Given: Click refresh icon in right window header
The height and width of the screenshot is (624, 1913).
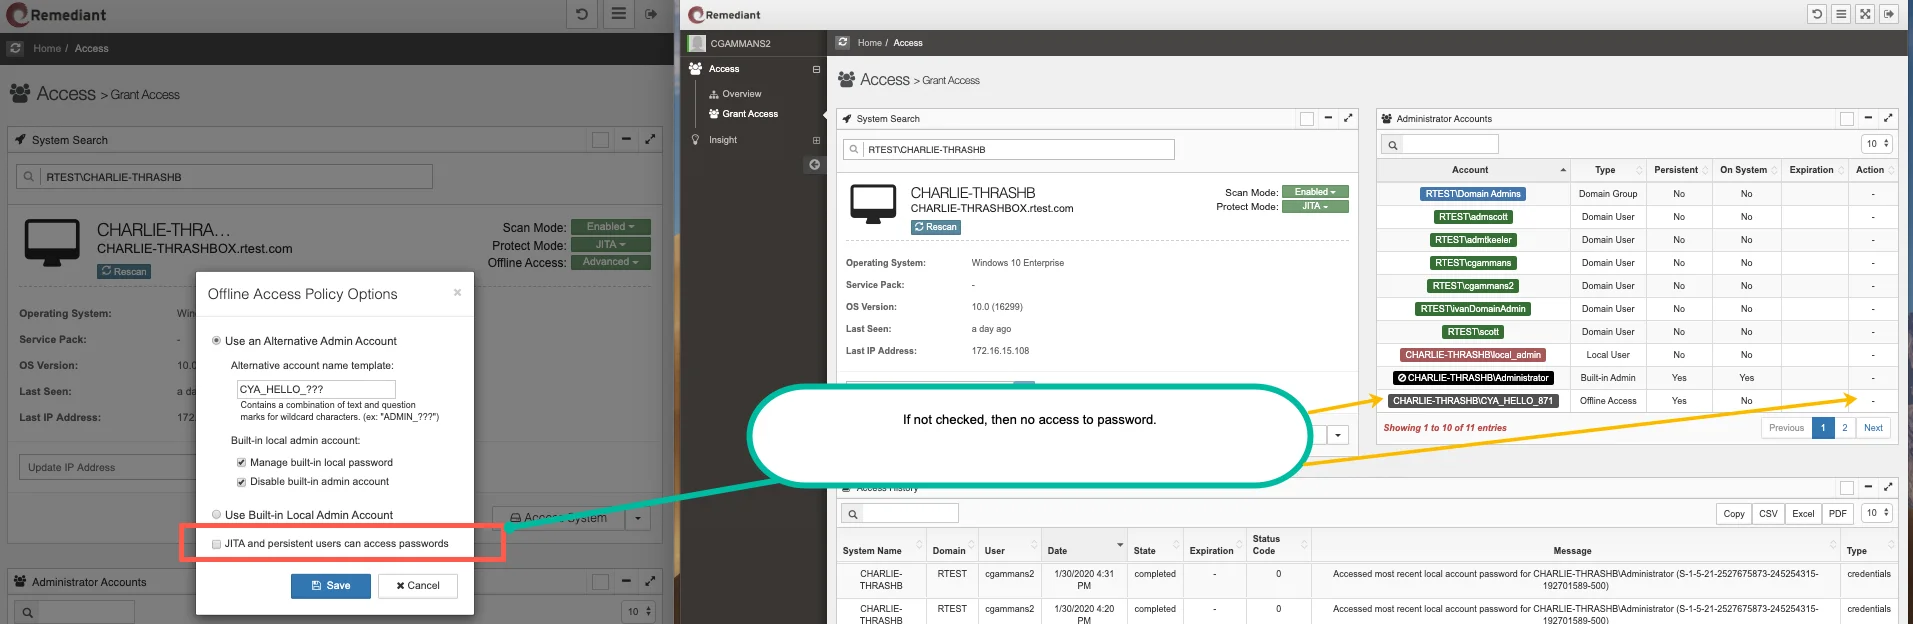Looking at the screenshot, I should pos(1817,14).
